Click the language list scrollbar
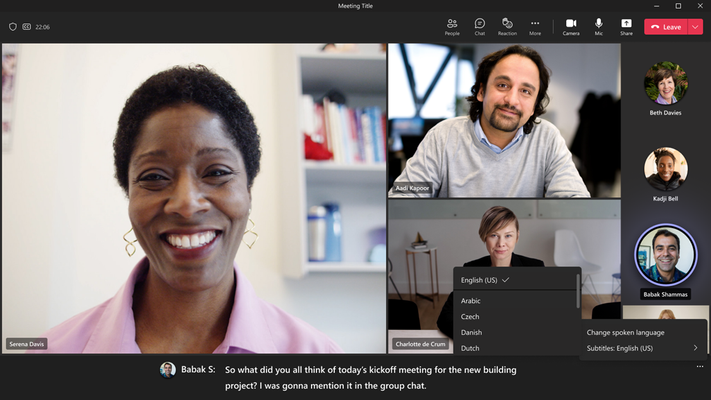The image size is (711, 400). pyautogui.click(x=578, y=291)
